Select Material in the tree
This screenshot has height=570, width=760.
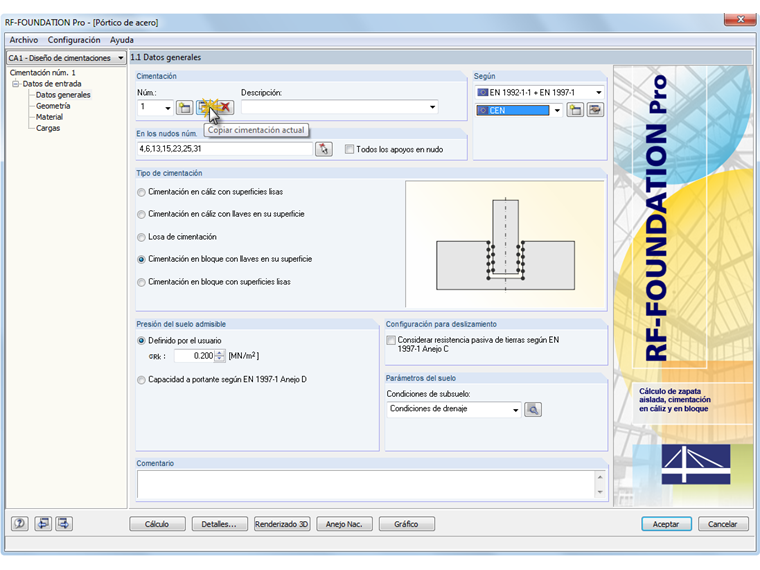(x=49, y=117)
